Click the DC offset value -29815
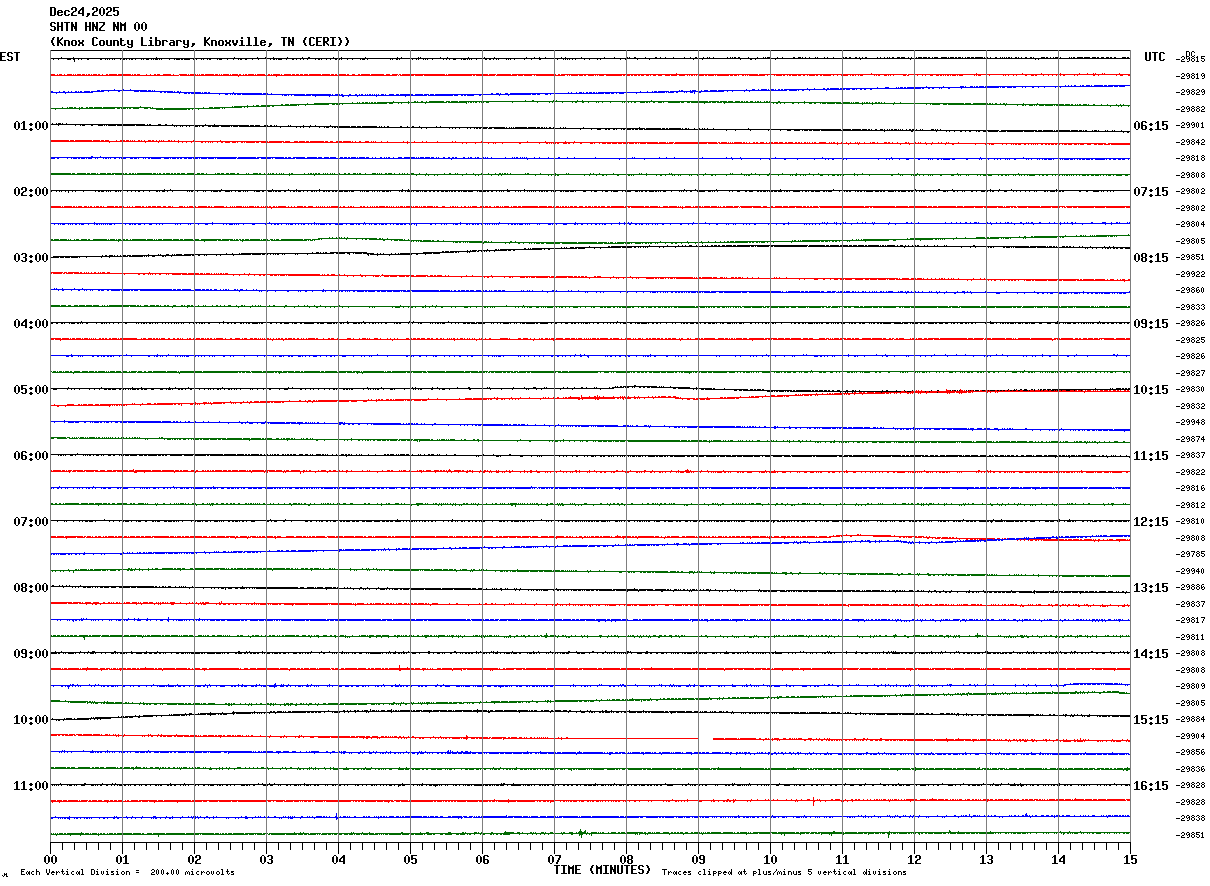 [1190, 60]
